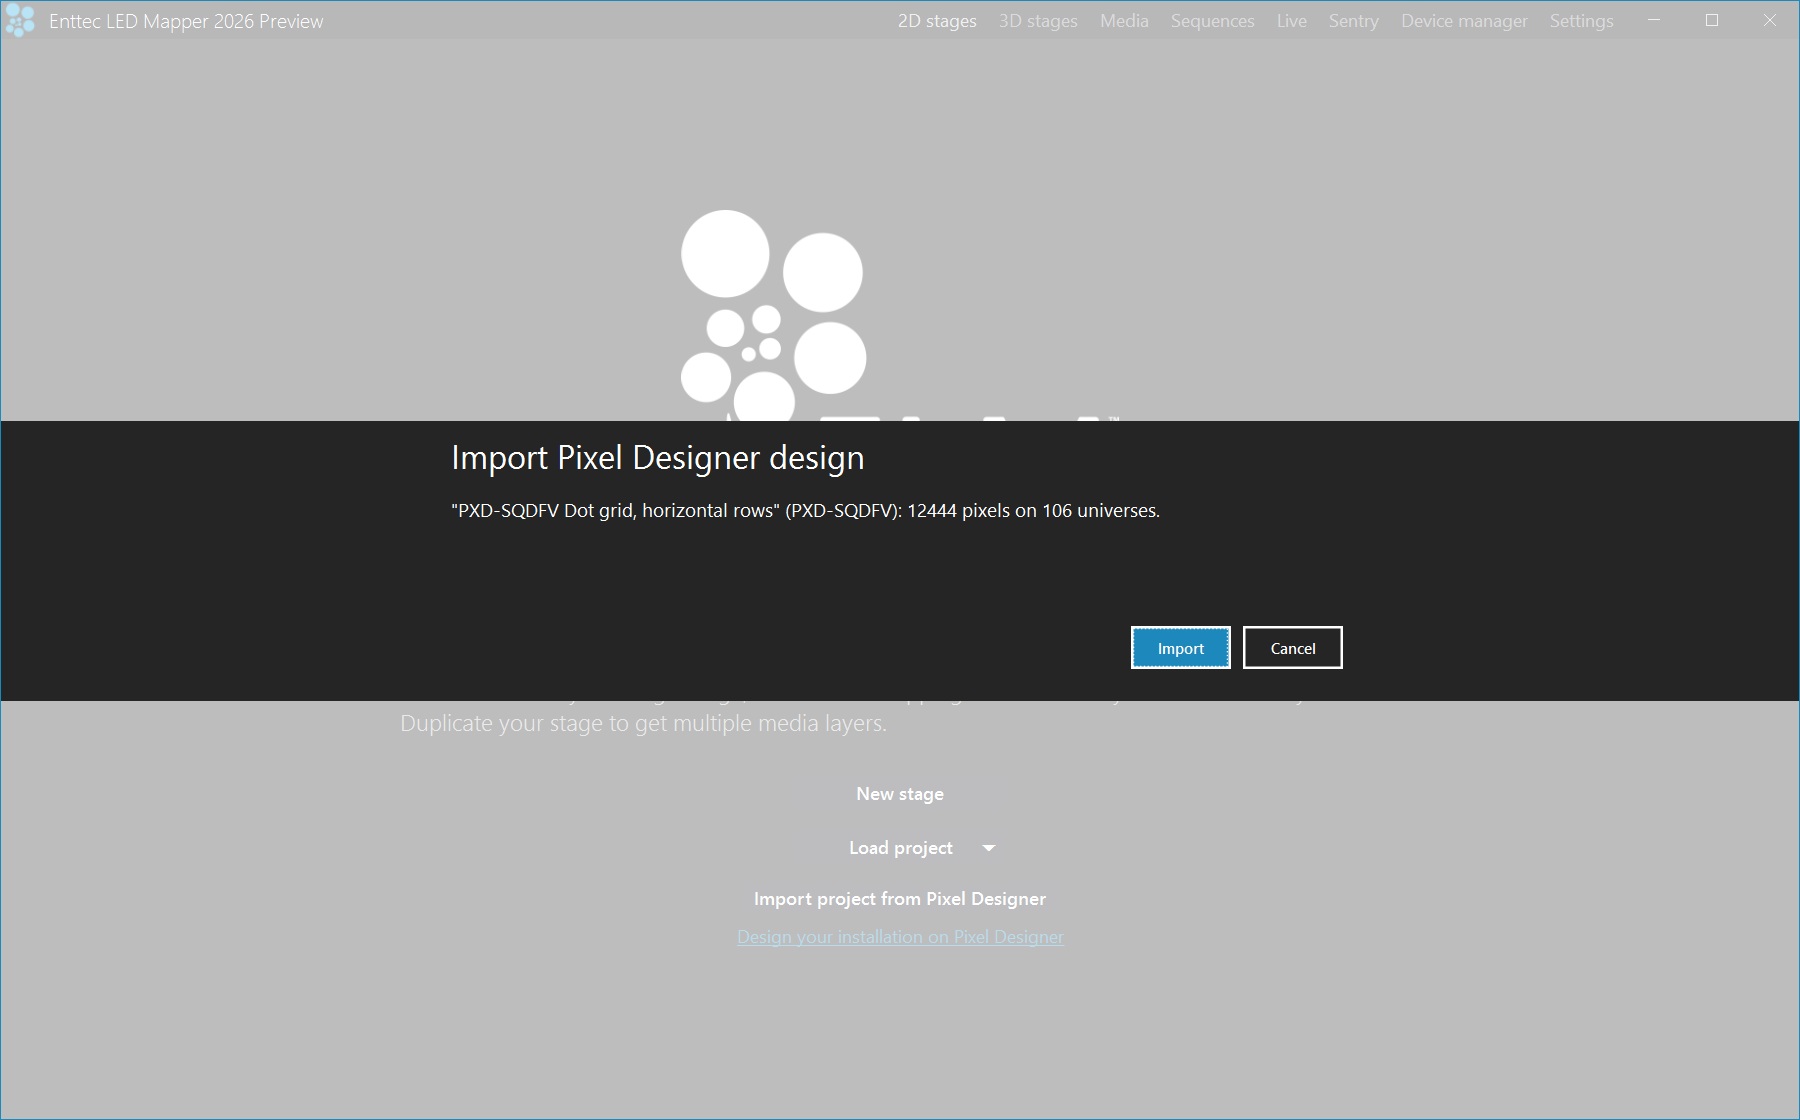Click the Duplicate your stage hint text
Image resolution: width=1800 pixels, height=1120 pixels.
point(643,723)
